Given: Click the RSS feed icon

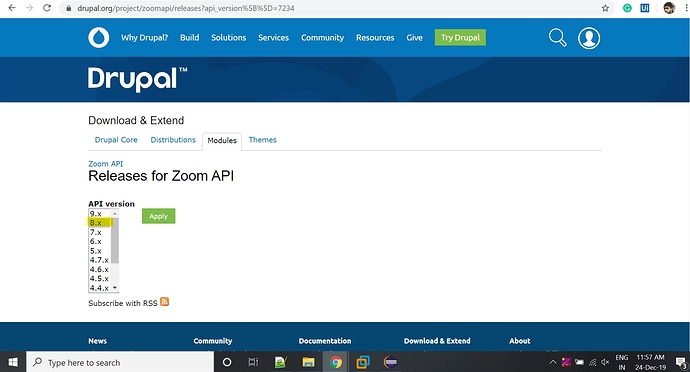Looking at the screenshot, I should [x=164, y=302].
